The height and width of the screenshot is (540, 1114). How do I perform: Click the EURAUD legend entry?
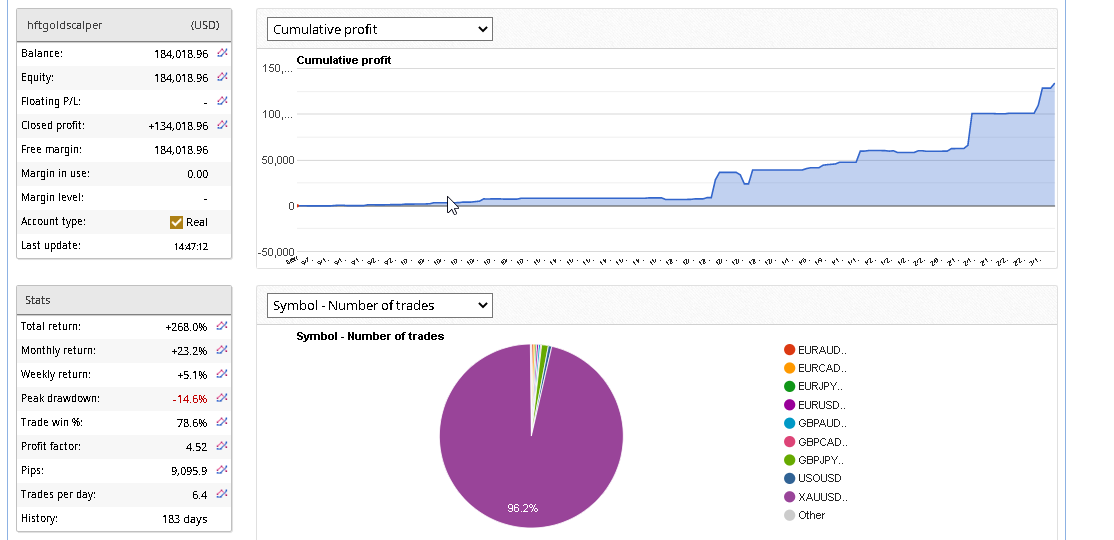[x=822, y=350]
